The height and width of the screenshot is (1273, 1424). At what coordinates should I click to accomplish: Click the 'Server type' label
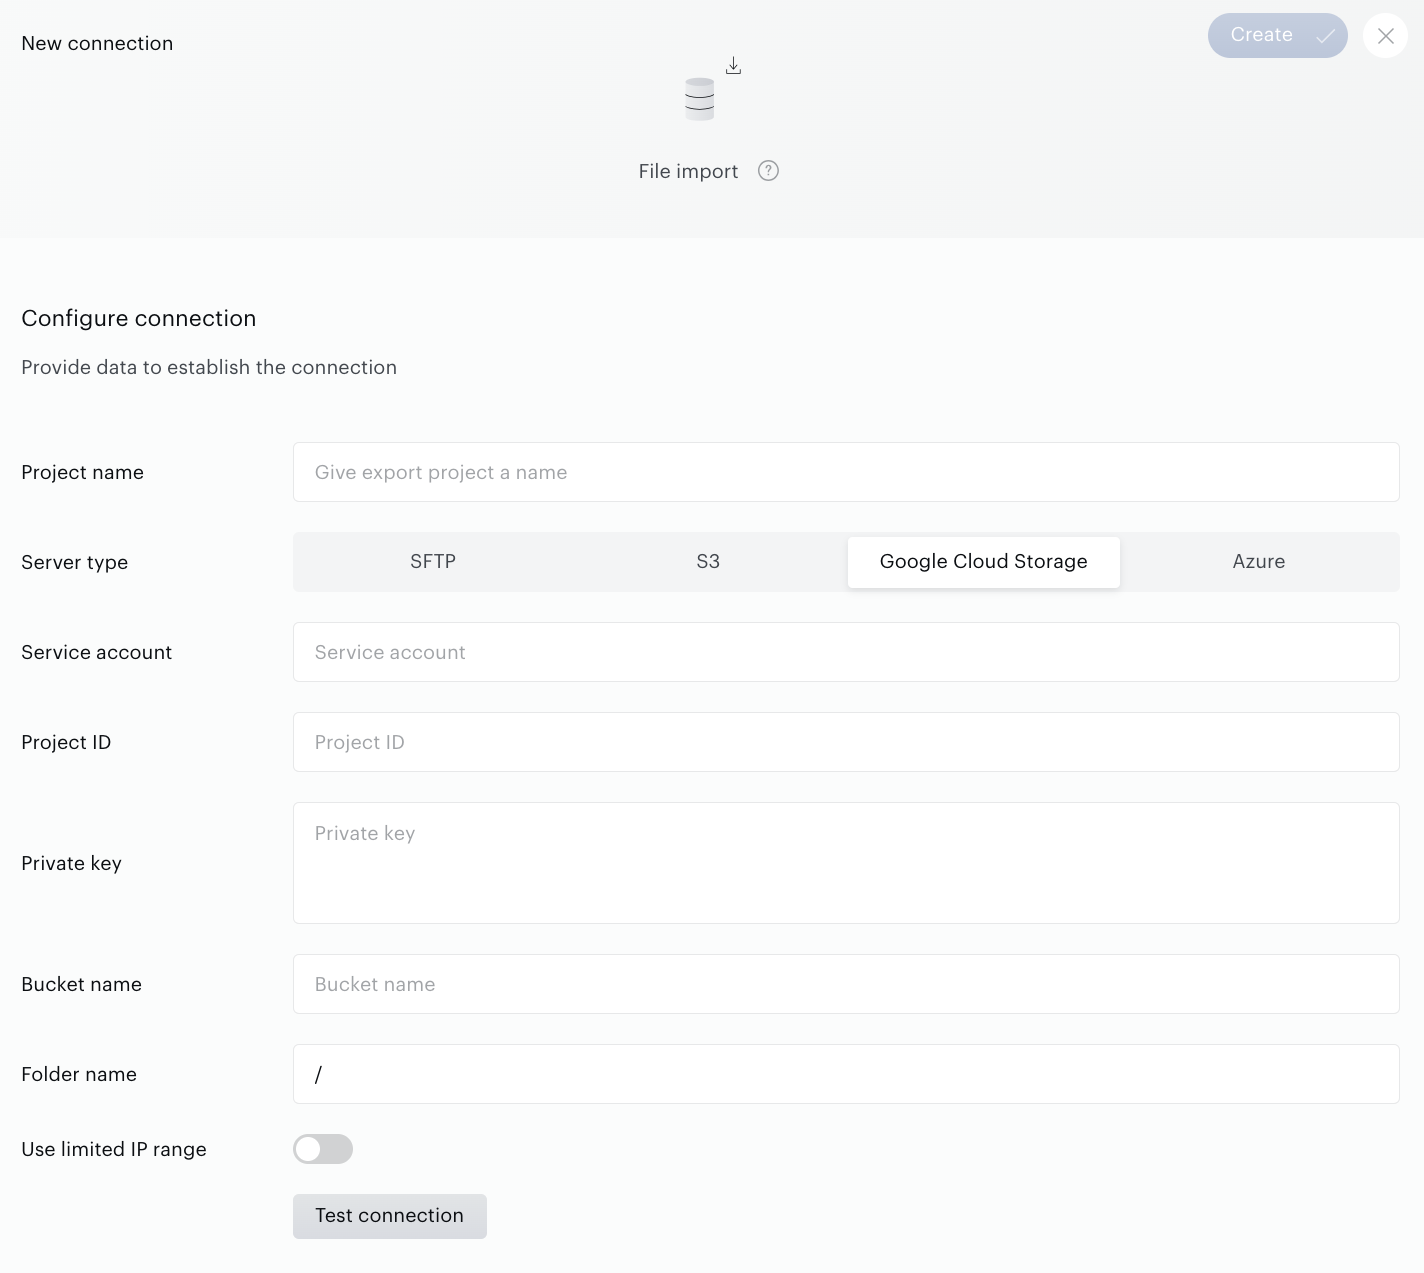75,562
